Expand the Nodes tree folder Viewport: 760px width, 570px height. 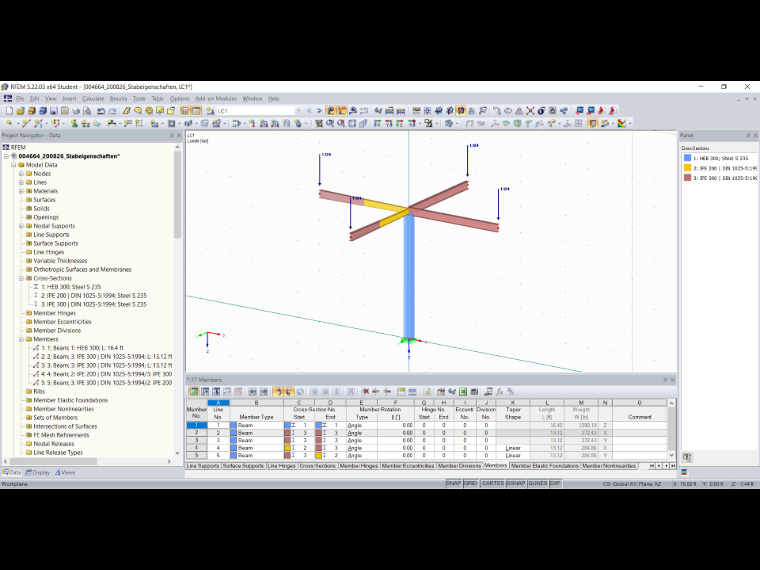click(x=21, y=174)
